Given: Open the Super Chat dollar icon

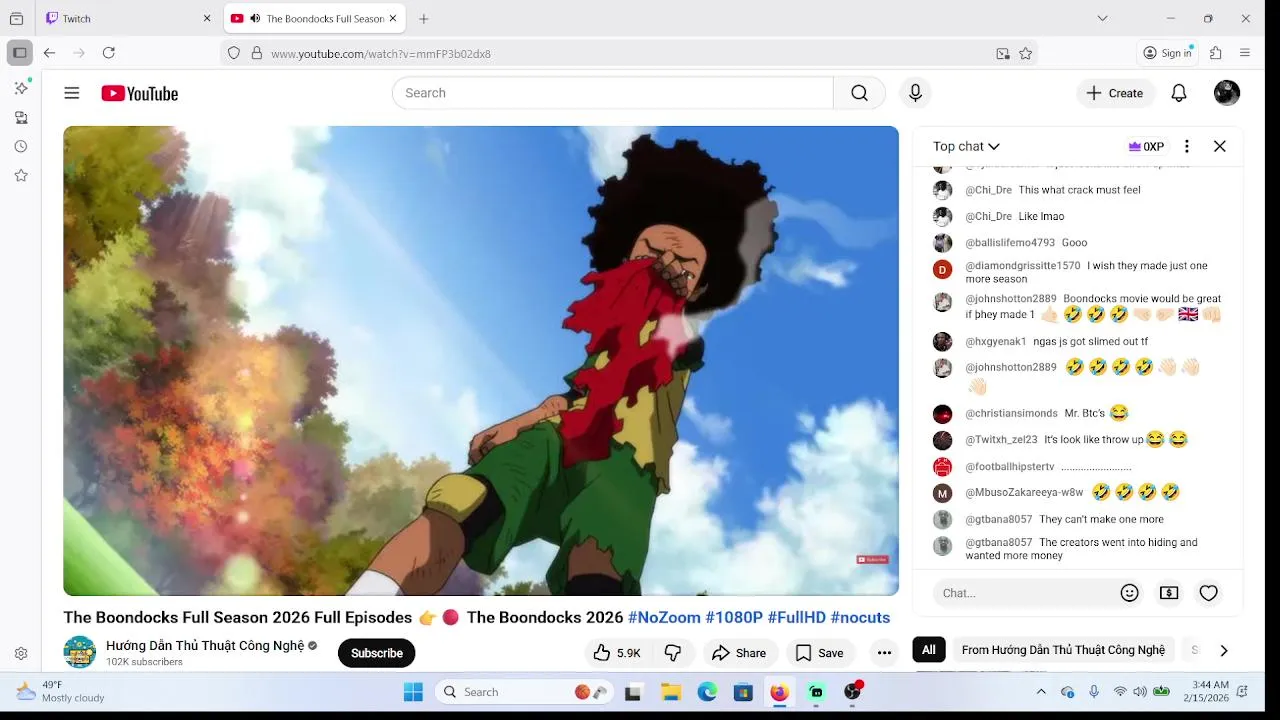Looking at the screenshot, I should (1169, 593).
